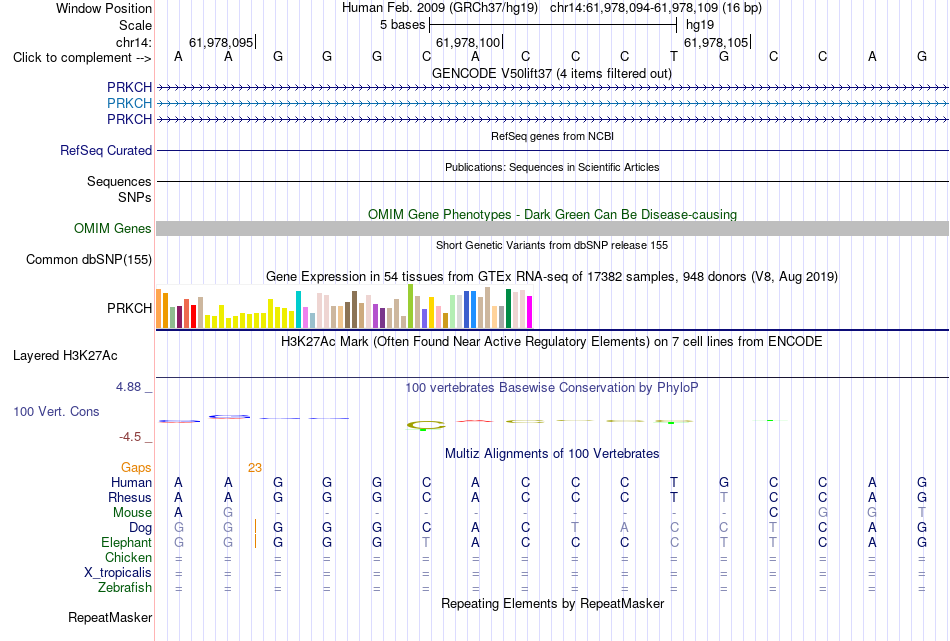Open 'RefSeq genes from NCBI' track title
The height and width of the screenshot is (641, 950).
pos(552,136)
